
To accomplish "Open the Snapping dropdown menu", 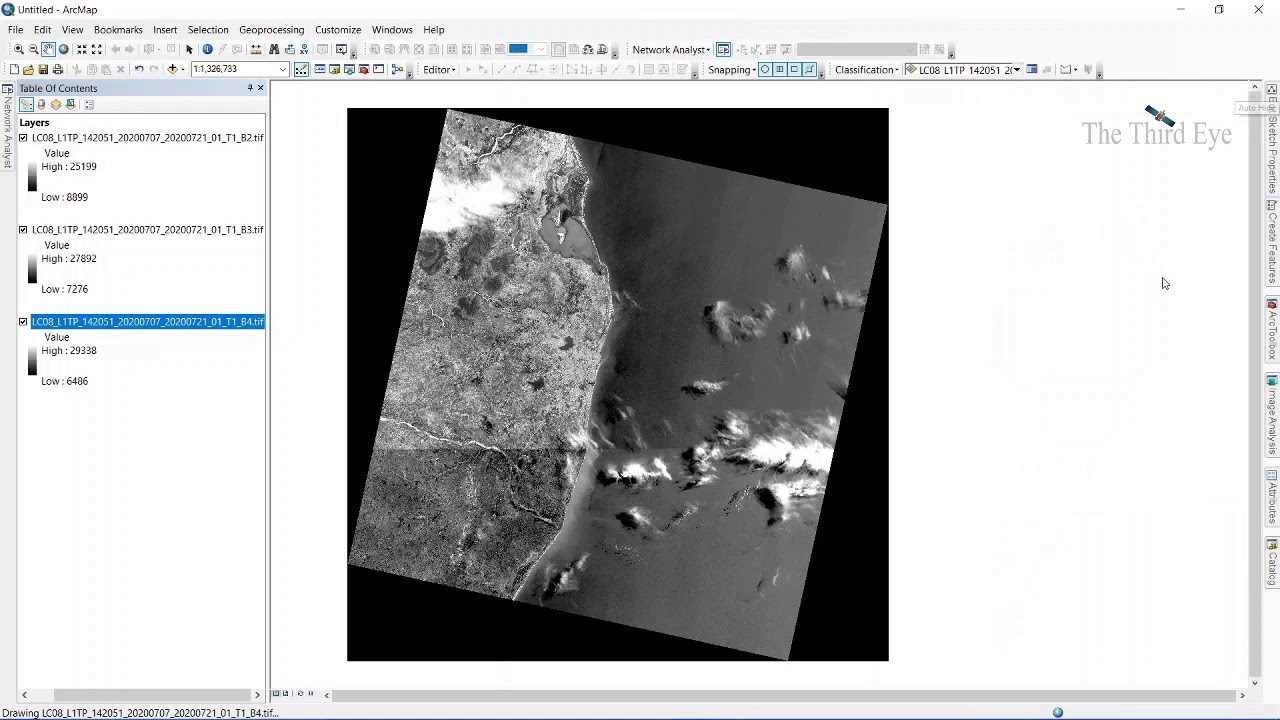I will pos(732,69).
